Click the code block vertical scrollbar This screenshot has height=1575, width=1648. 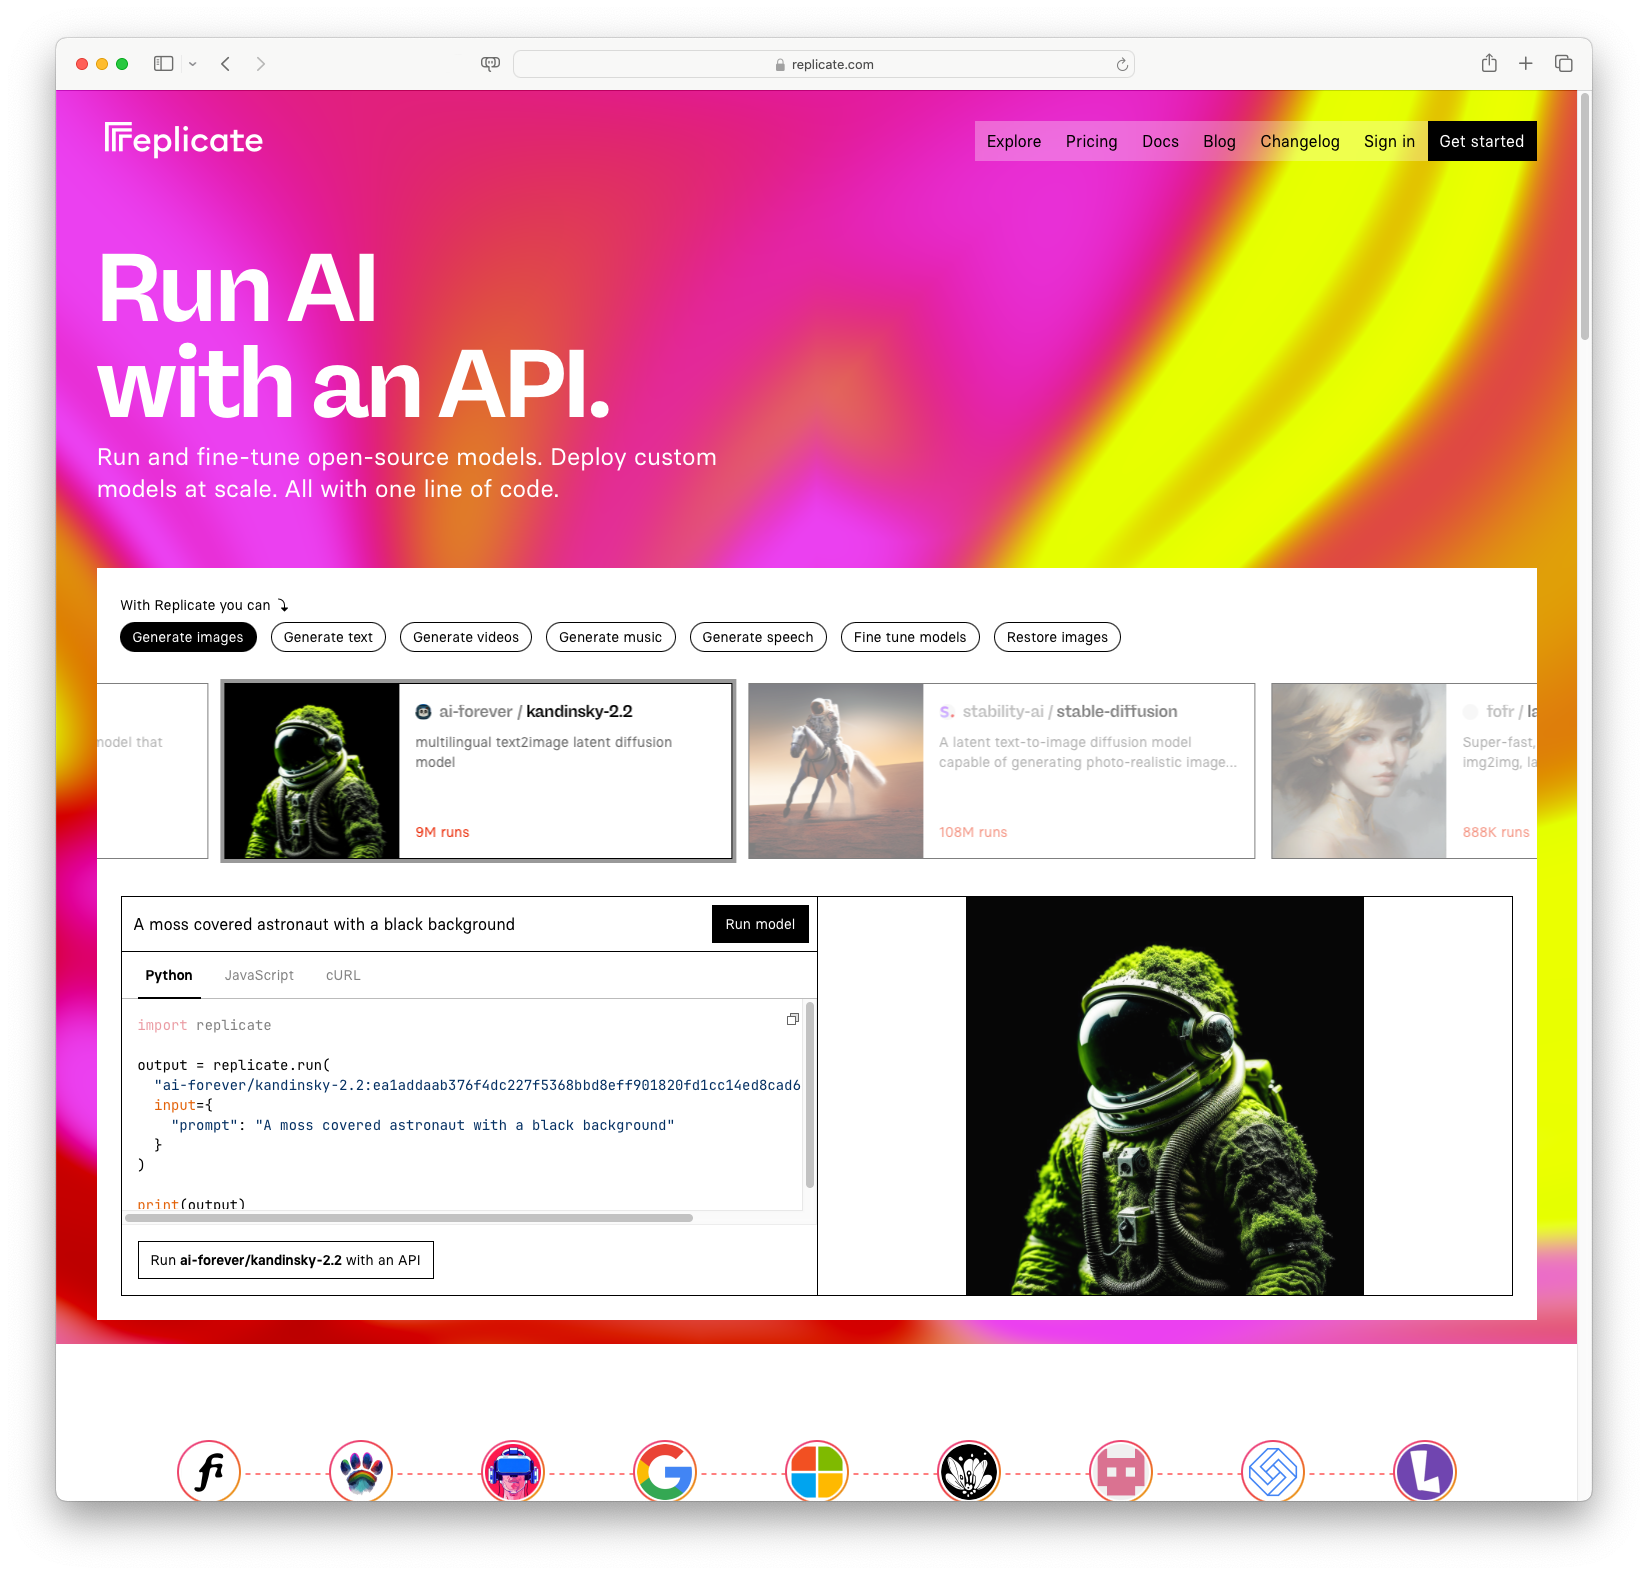pos(809,1095)
